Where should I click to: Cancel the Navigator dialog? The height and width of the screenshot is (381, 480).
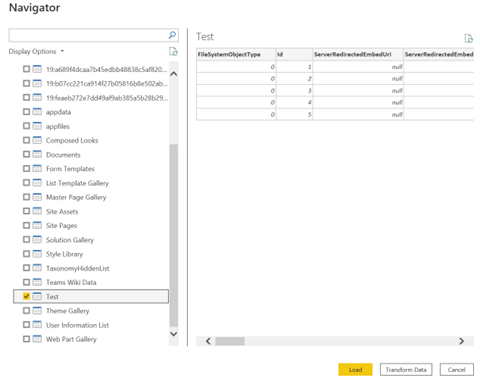pos(457,370)
